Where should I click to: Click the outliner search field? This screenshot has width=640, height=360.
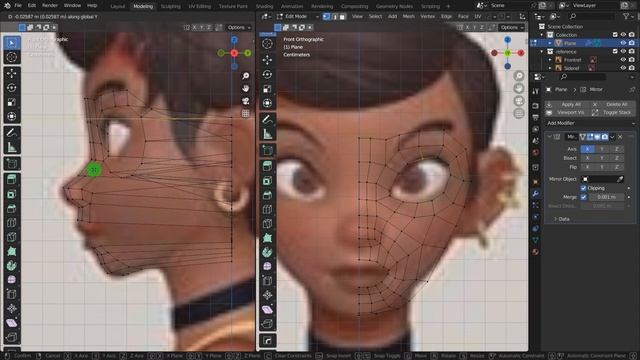pos(591,16)
